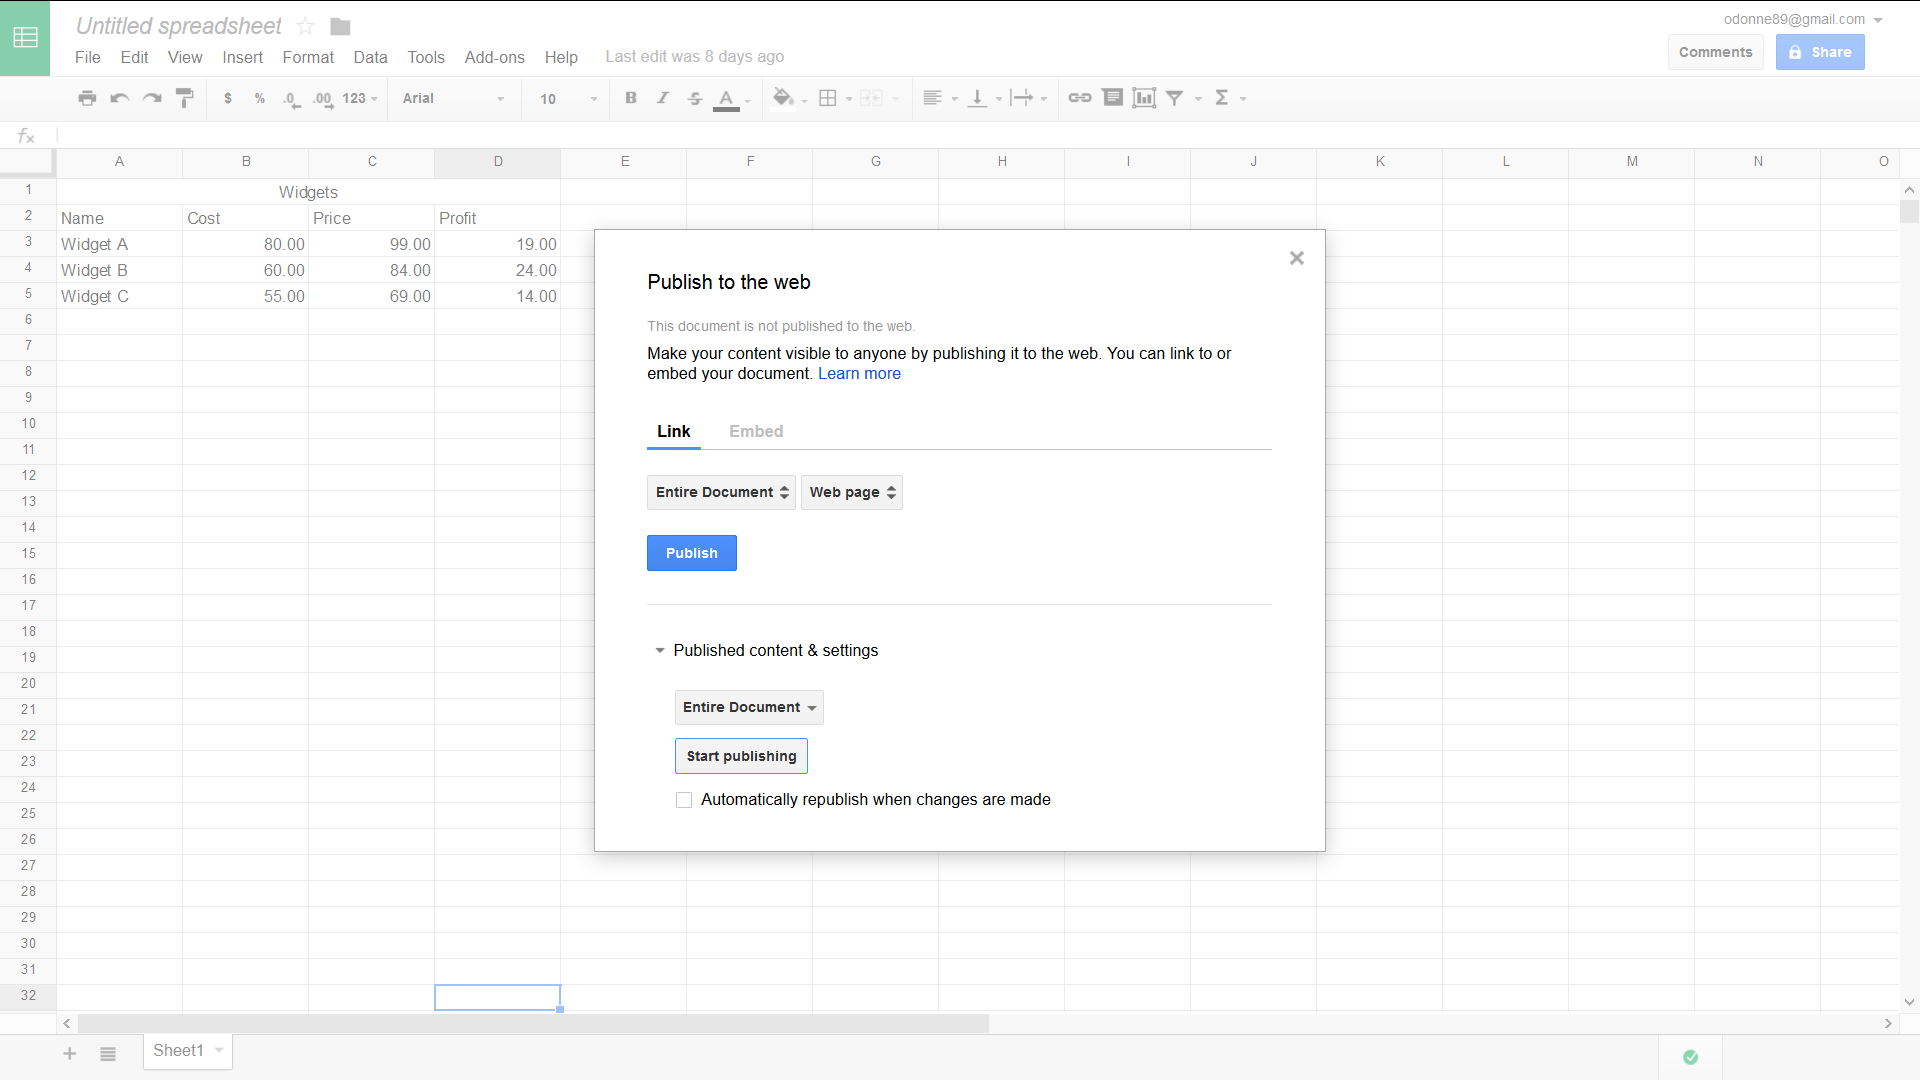Select the Paint format tool
This screenshot has height=1080, width=1920.
(x=184, y=98)
